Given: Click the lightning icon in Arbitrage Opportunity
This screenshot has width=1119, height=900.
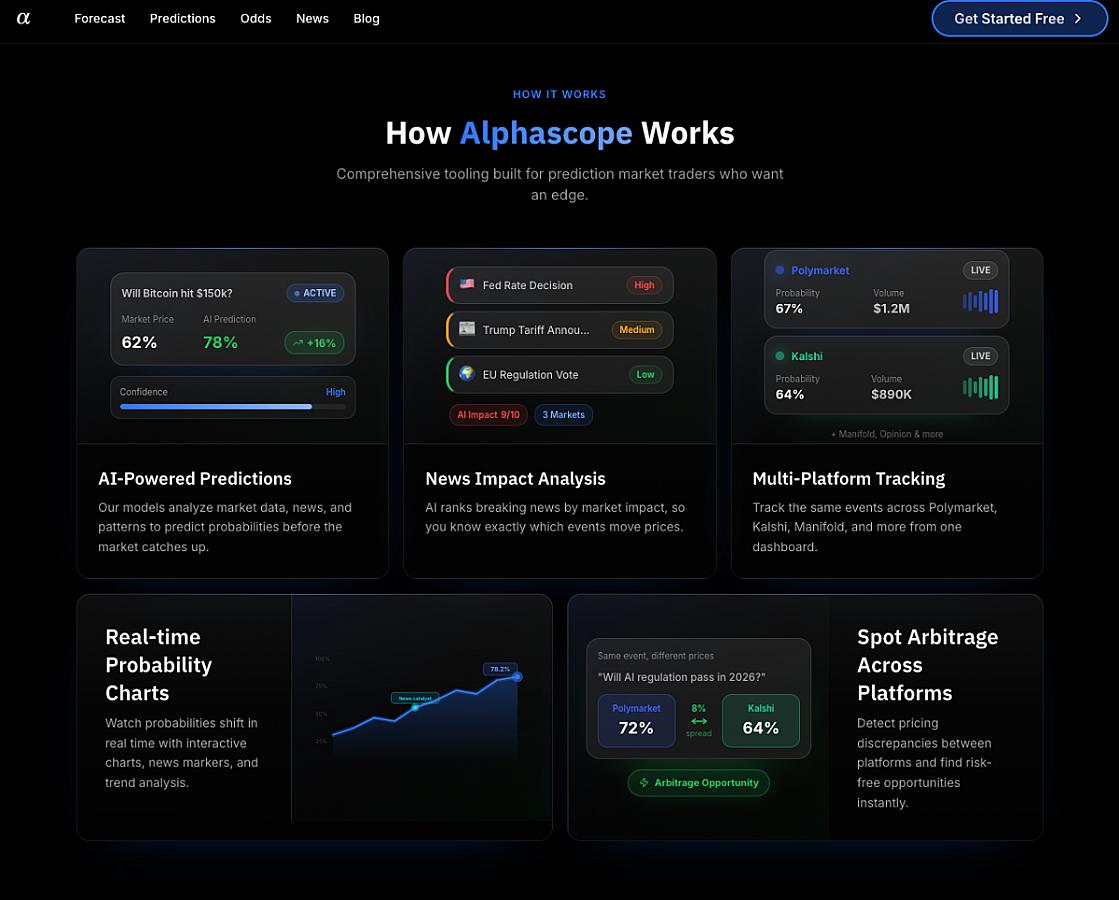Looking at the screenshot, I should click(644, 783).
